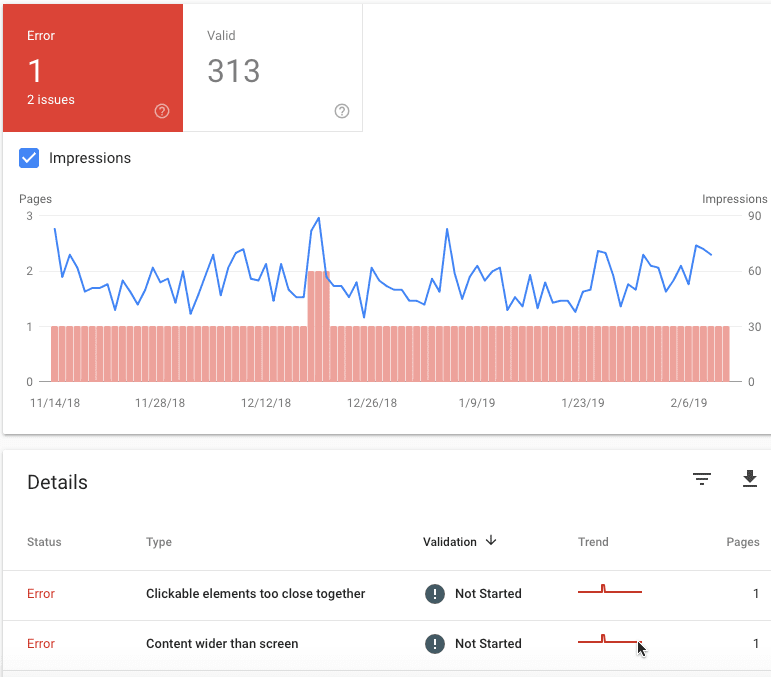Click trend sparkline for Clickable elements row
Screen dimensions: 771x677
(610, 589)
